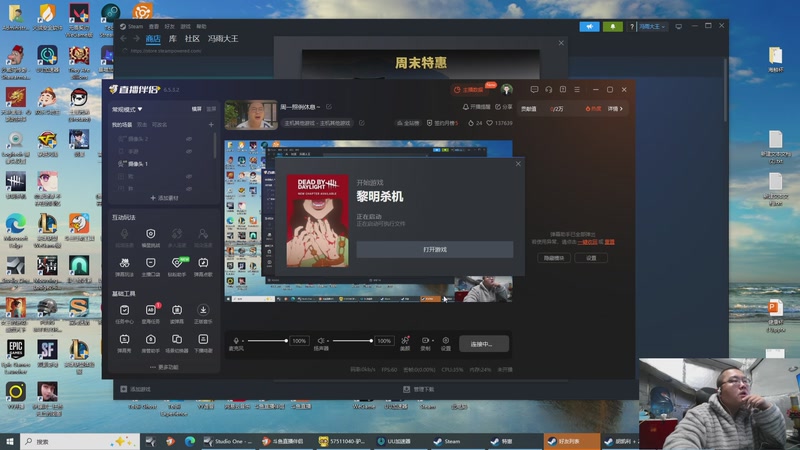This screenshot has height=450, width=800.
Task: Click the microphone volume slider handle
Action: click(x=286, y=341)
